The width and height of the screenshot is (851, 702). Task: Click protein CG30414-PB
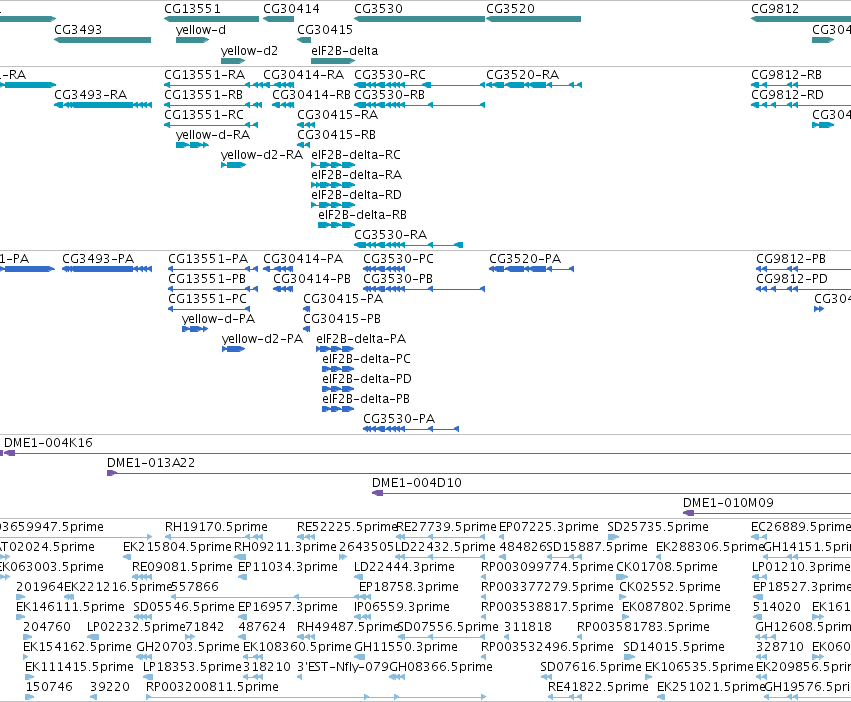coord(312,279)
